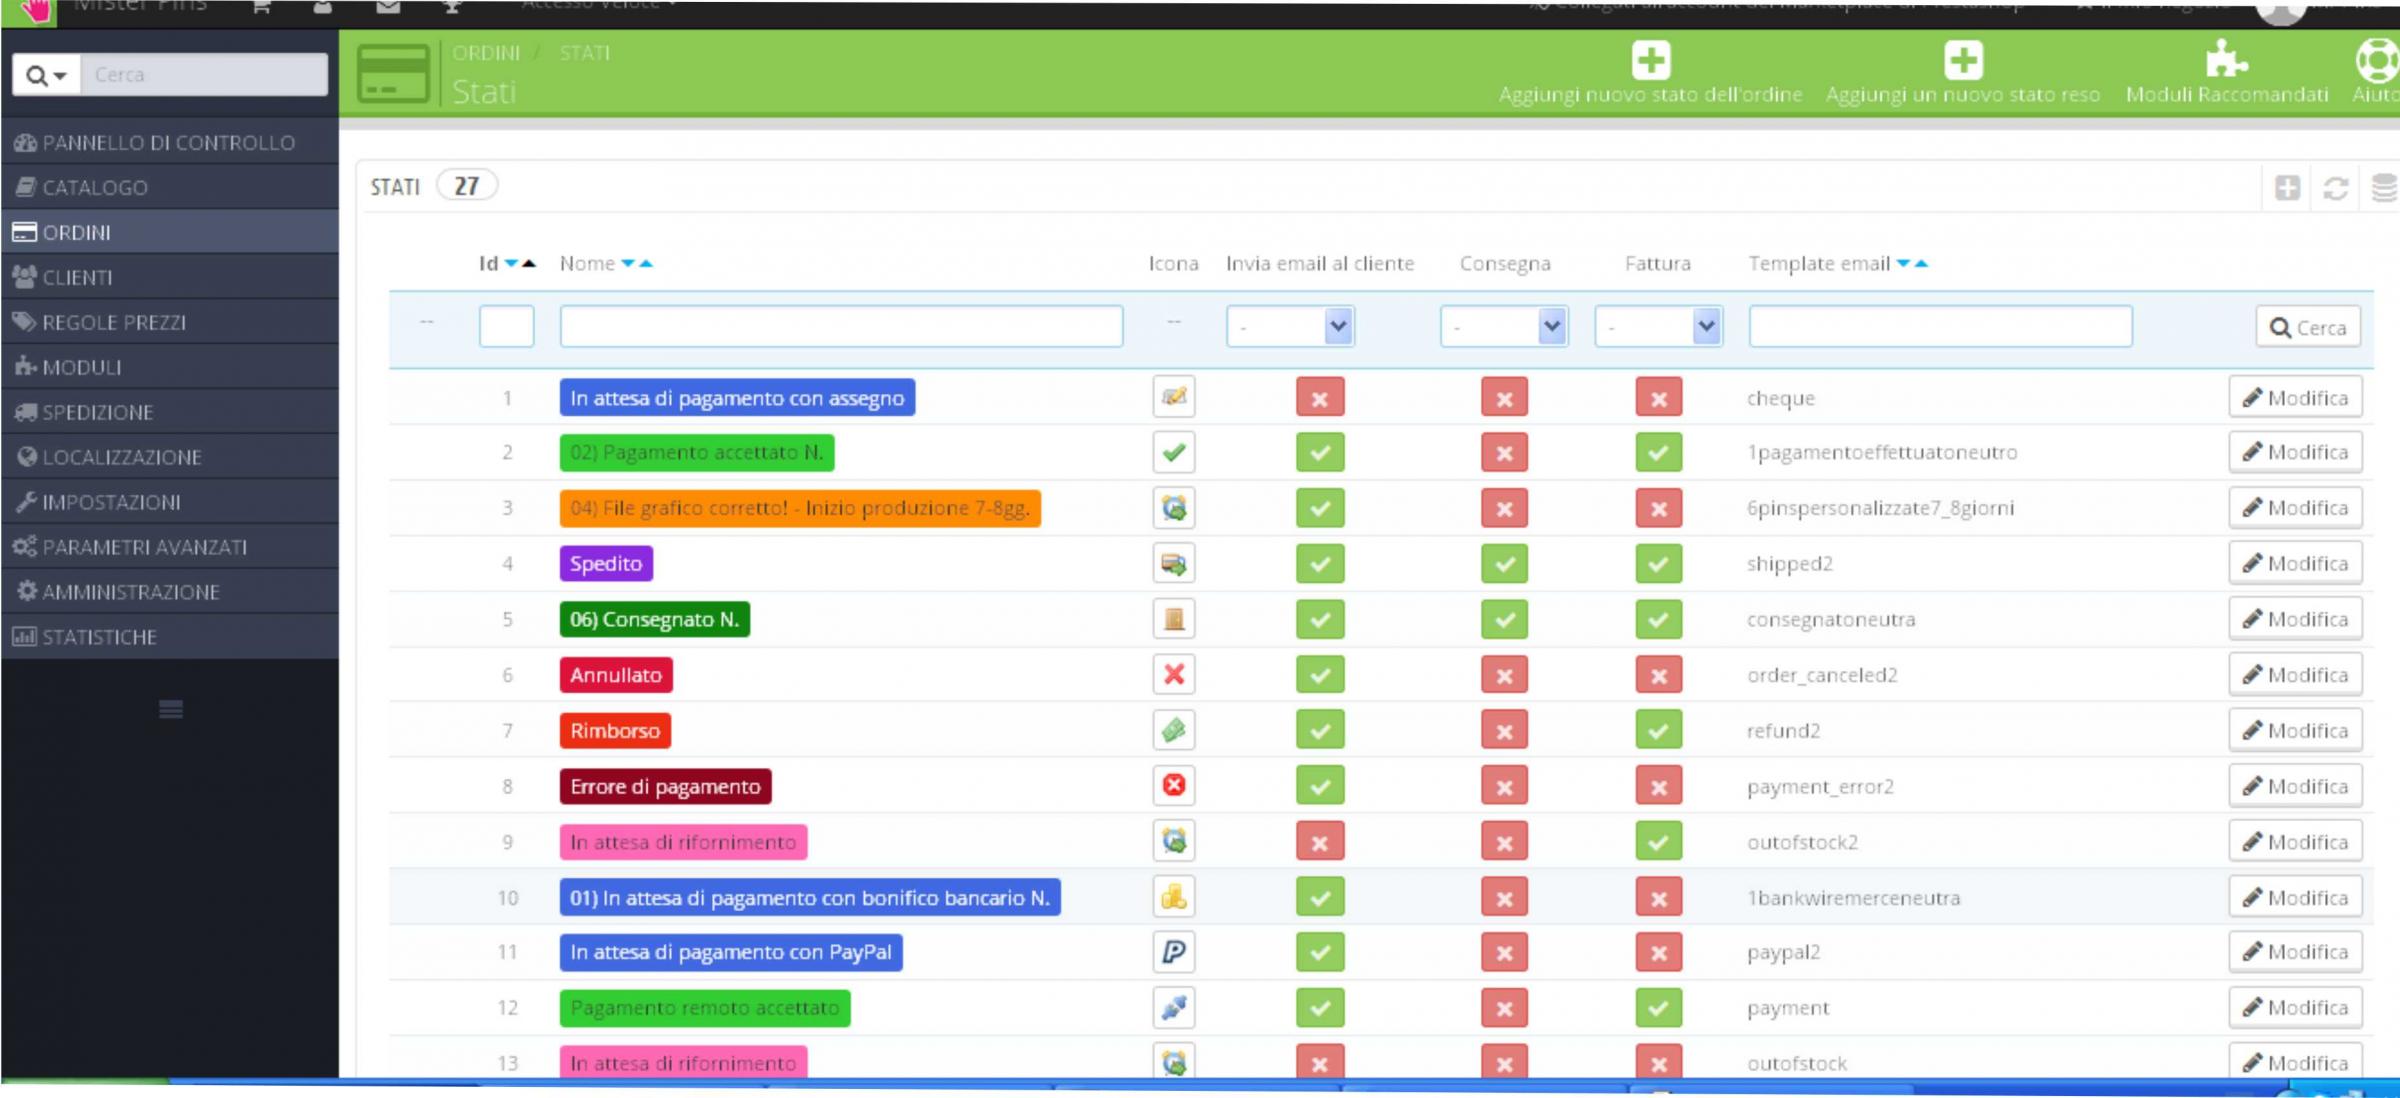This screenshot has height=1098, width=2400.
Task: Click Aggiungi un nuovo stato reso icon
Action: coord(1963,60)
